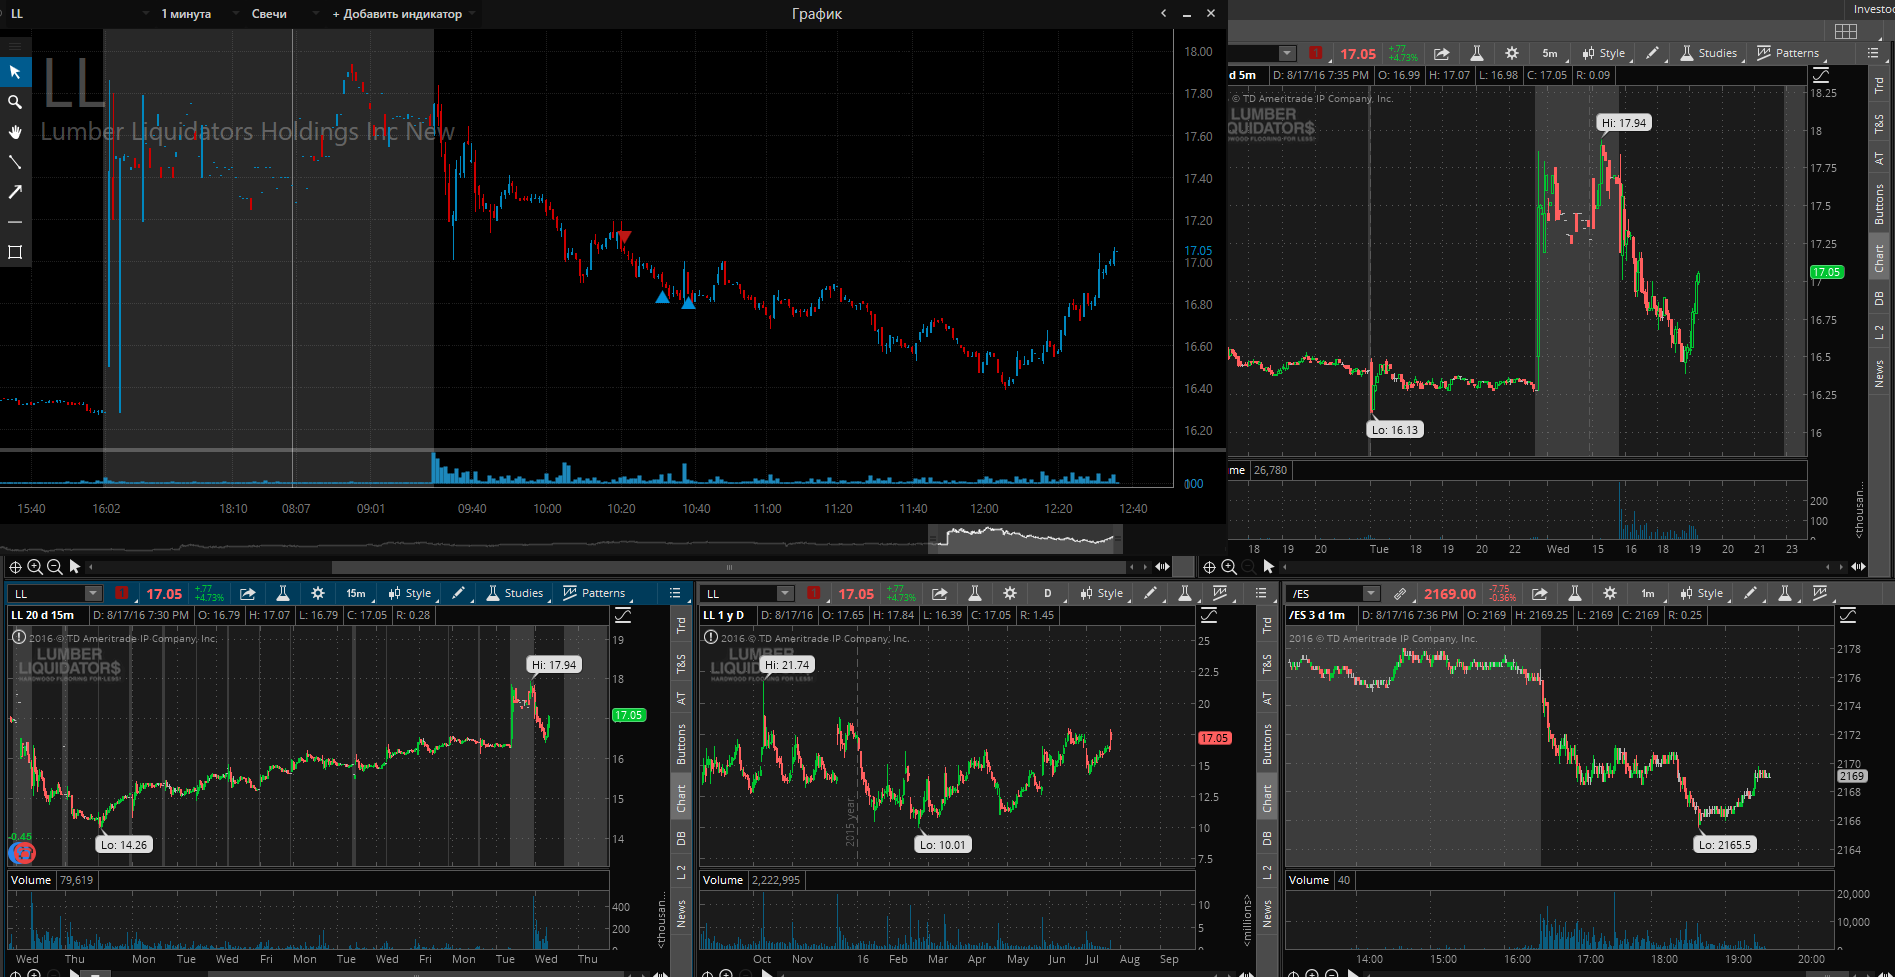This screenshot has width=1895, height=977.
Task: Open the /ES symbol dropdown arrow
Action: pos(1372,593)
